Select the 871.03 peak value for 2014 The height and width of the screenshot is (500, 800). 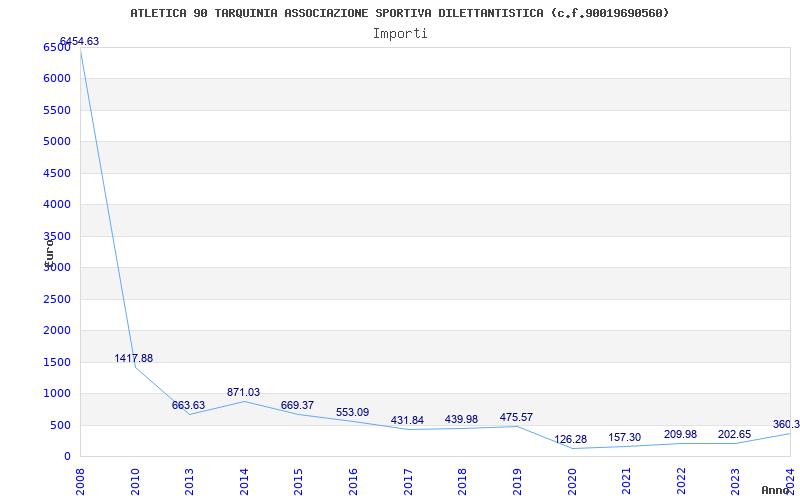[x=243, y=392]
